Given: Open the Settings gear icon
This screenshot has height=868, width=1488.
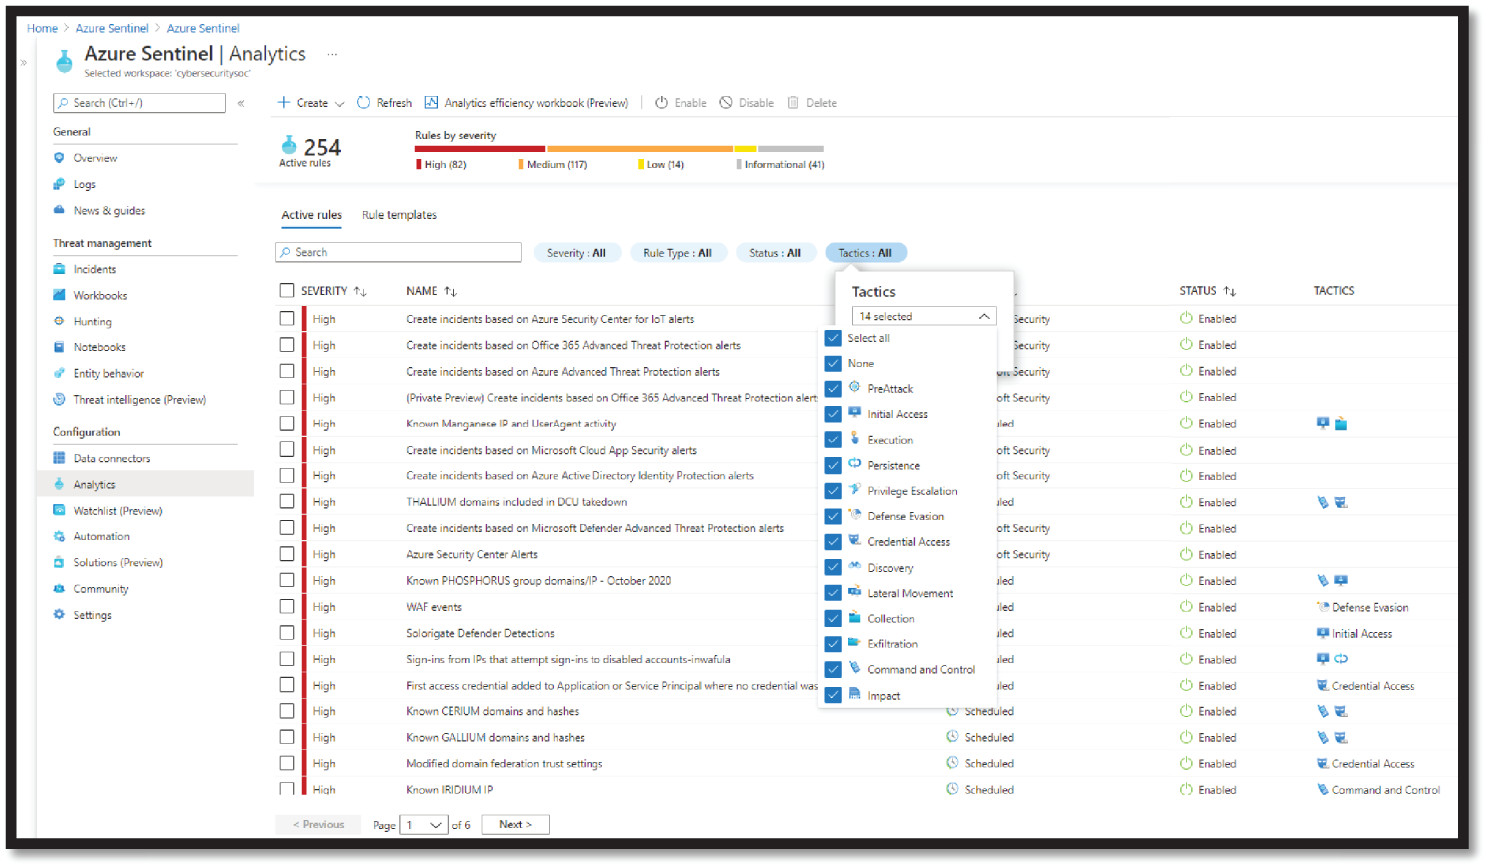Looking at the screenshot, I should (x=59, y=614).
